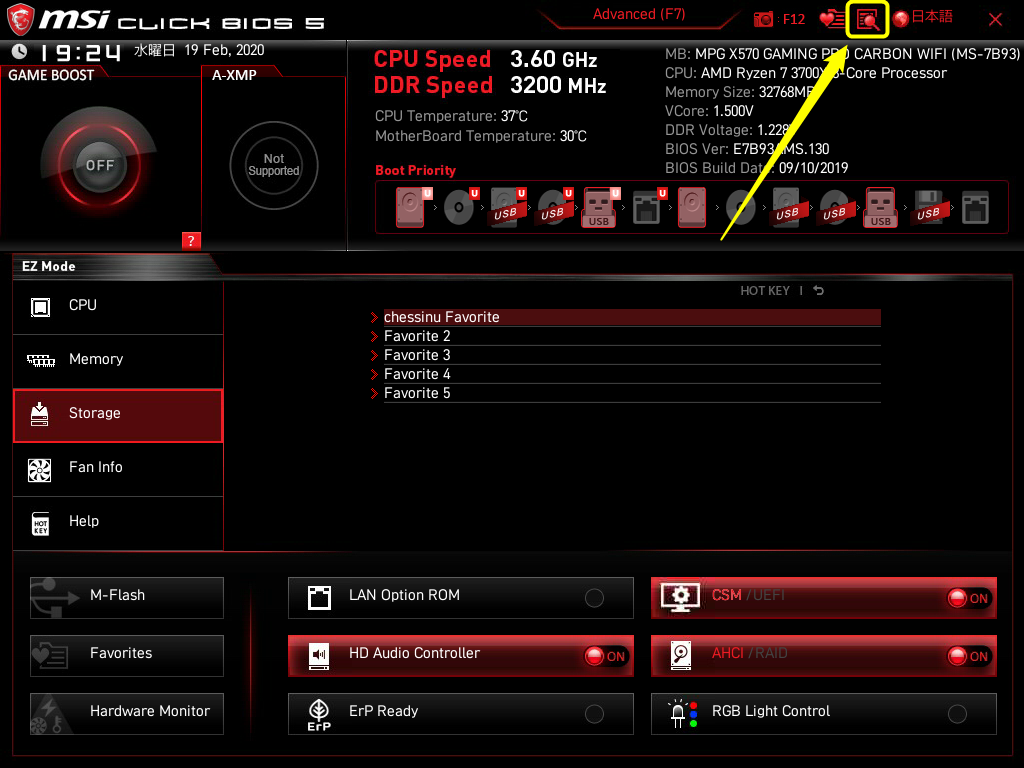Select the UEFI optical disc boot device icon
Screen dimensions: 1024x768
[460, 208]
